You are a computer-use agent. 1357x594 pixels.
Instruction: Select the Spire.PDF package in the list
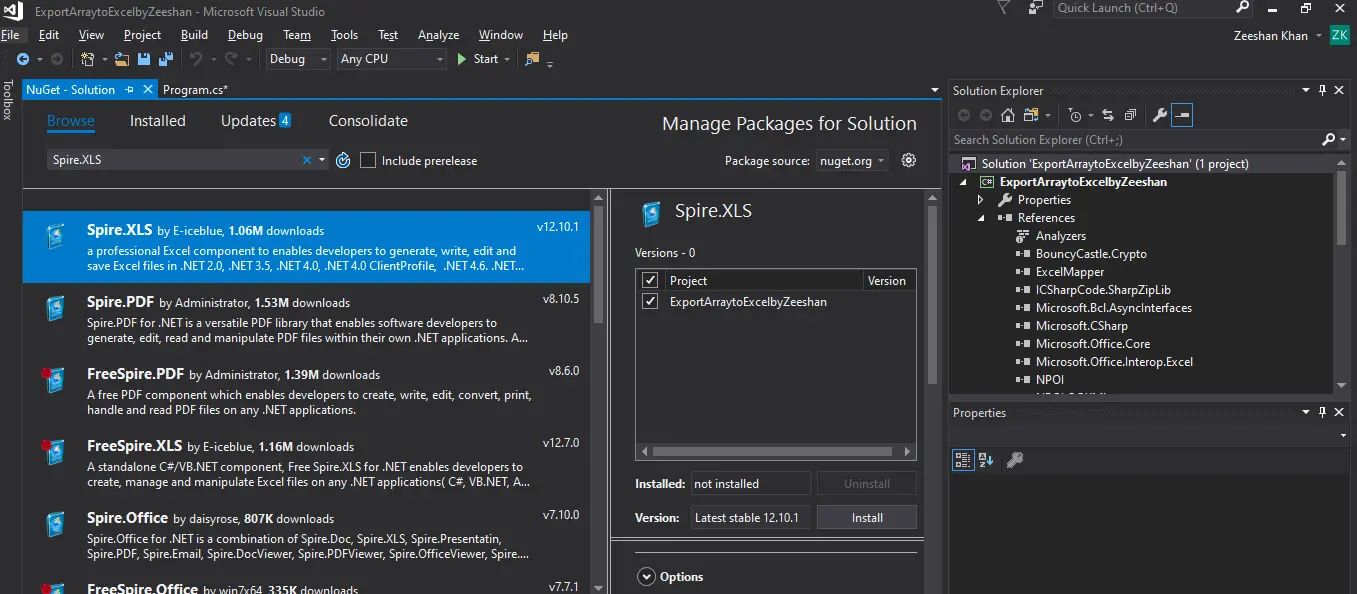coord(306,319)
